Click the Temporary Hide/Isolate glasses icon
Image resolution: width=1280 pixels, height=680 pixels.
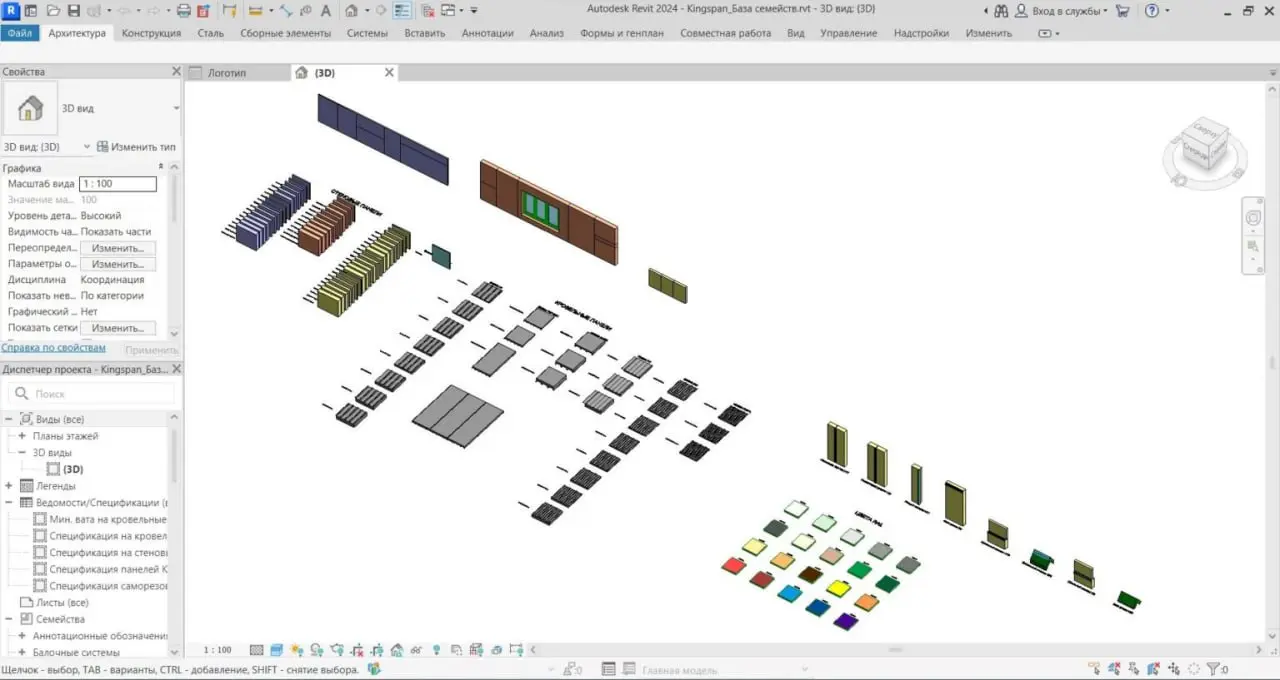pos(416,650)
